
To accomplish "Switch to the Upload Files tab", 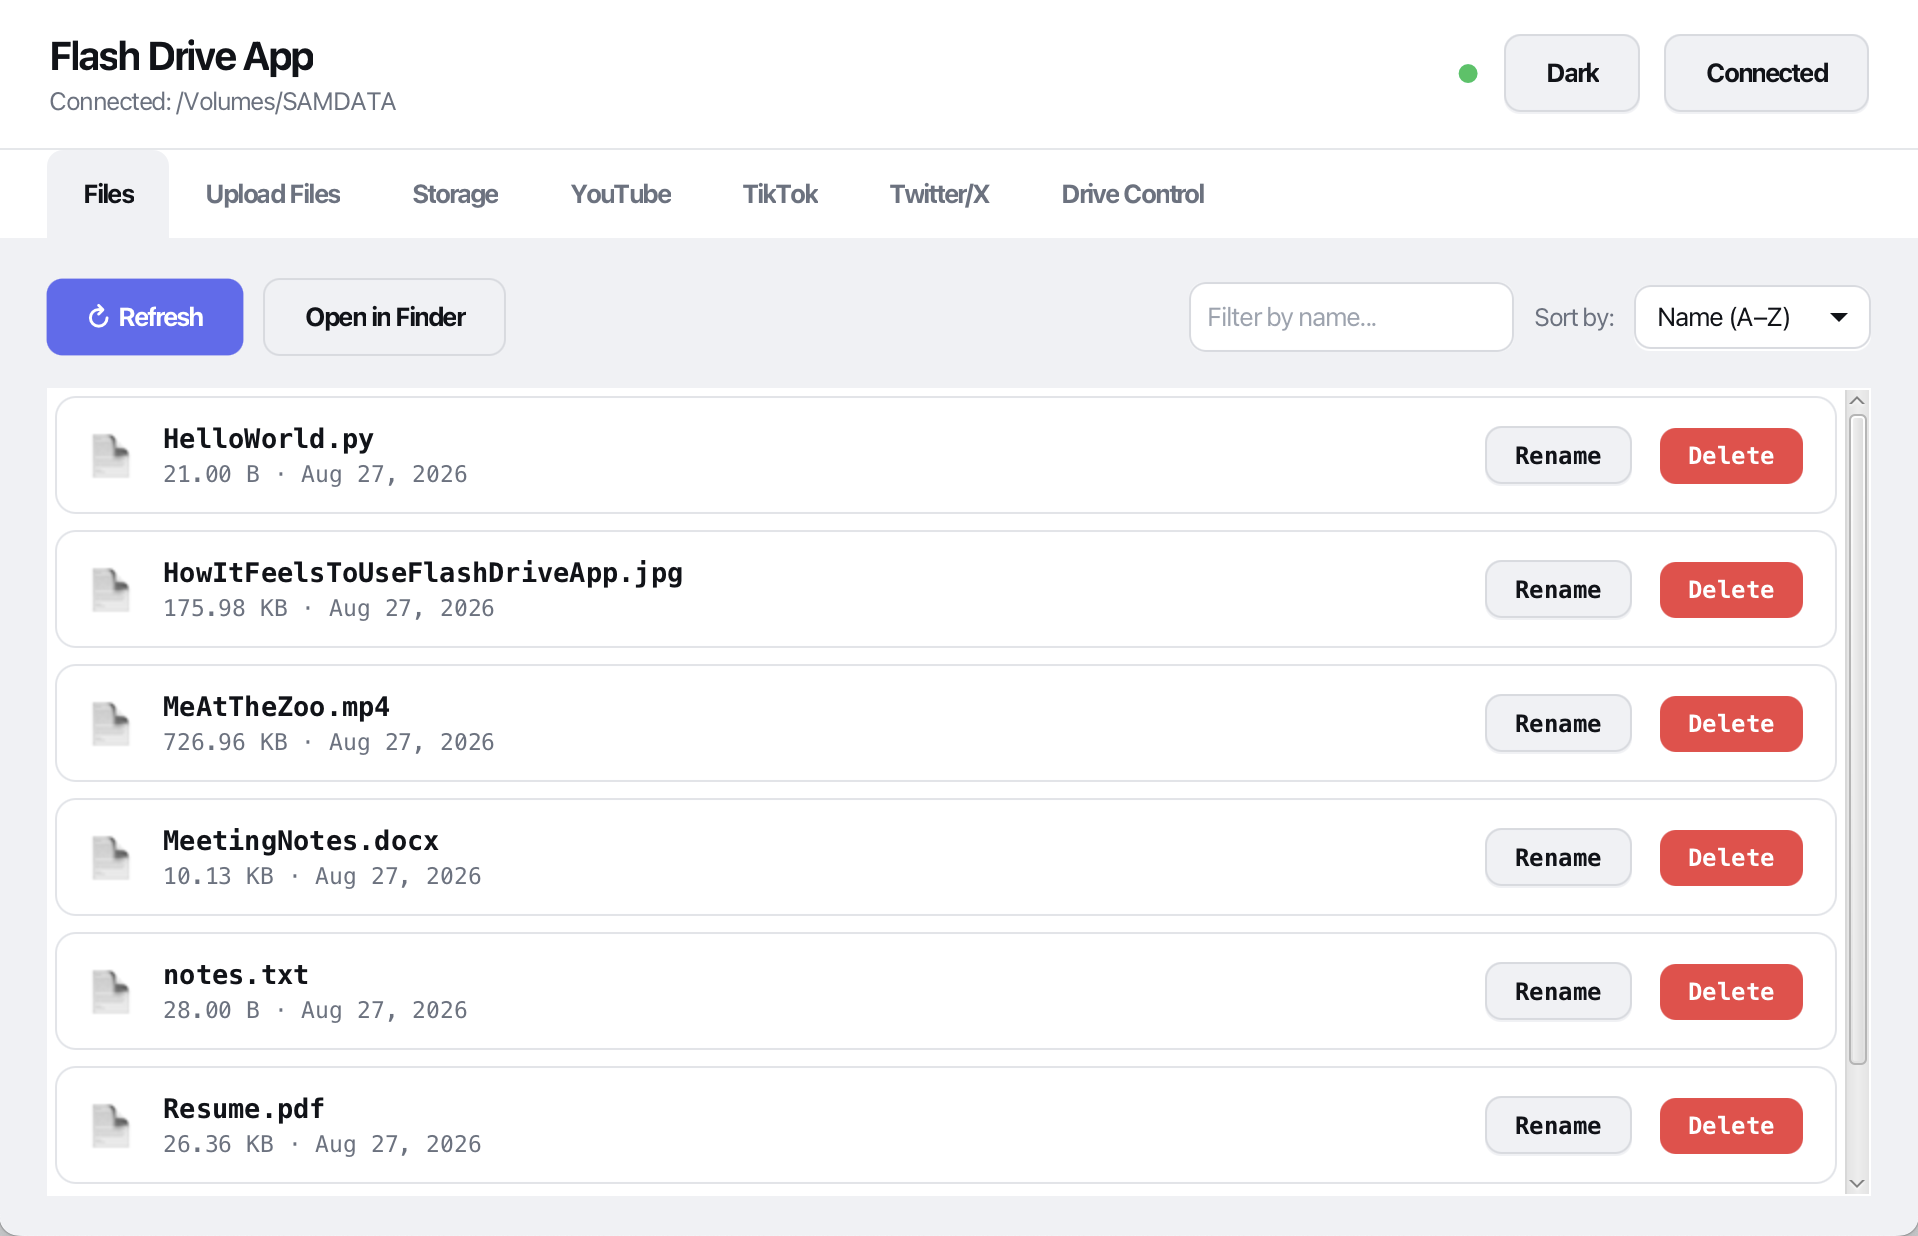I will (273, 194).
